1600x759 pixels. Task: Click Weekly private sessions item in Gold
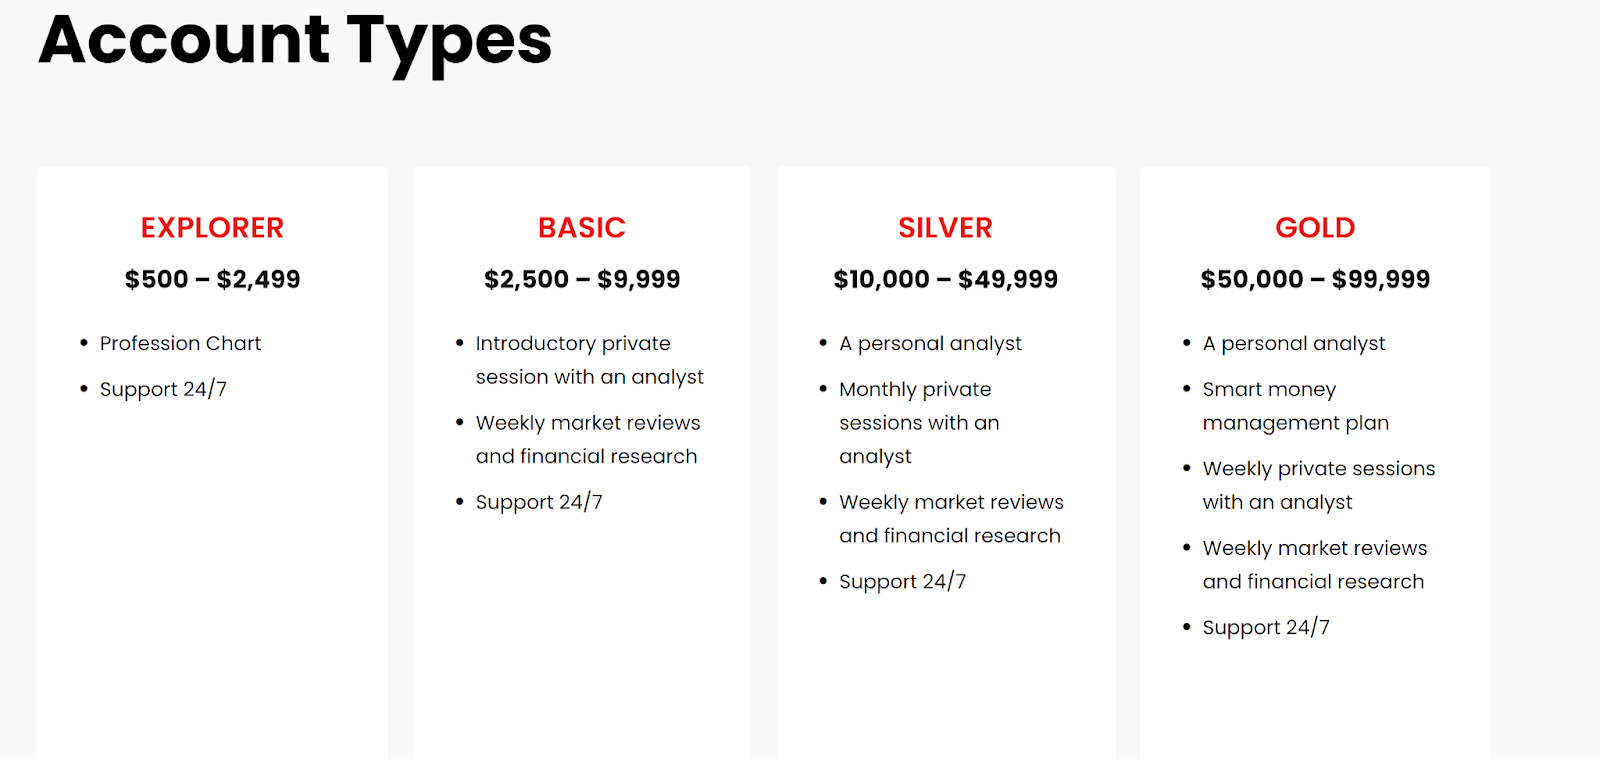[x=1318, y=485]
